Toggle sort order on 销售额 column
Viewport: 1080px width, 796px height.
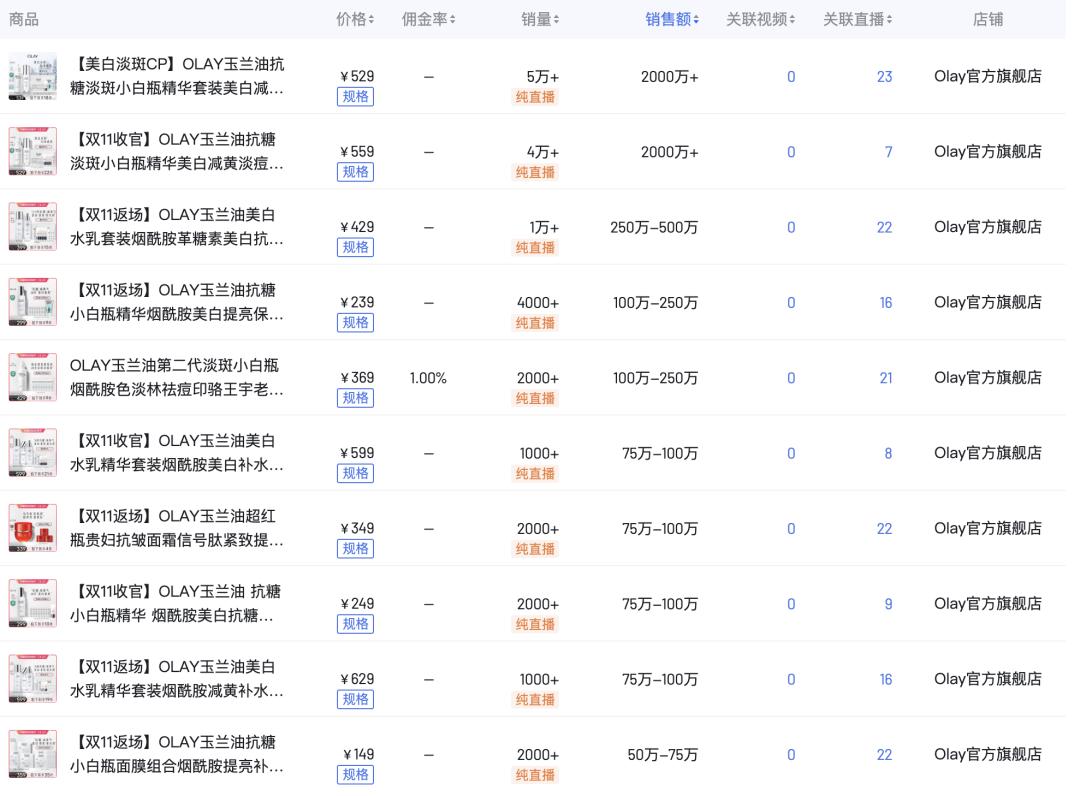point(672,18)
